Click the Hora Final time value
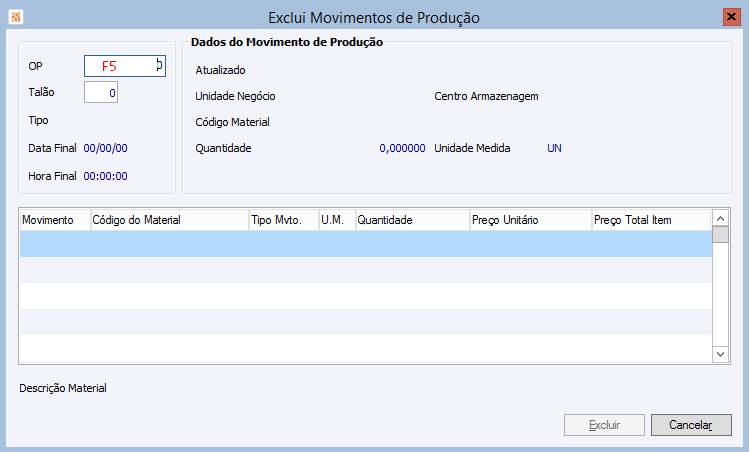 point(106,176)
